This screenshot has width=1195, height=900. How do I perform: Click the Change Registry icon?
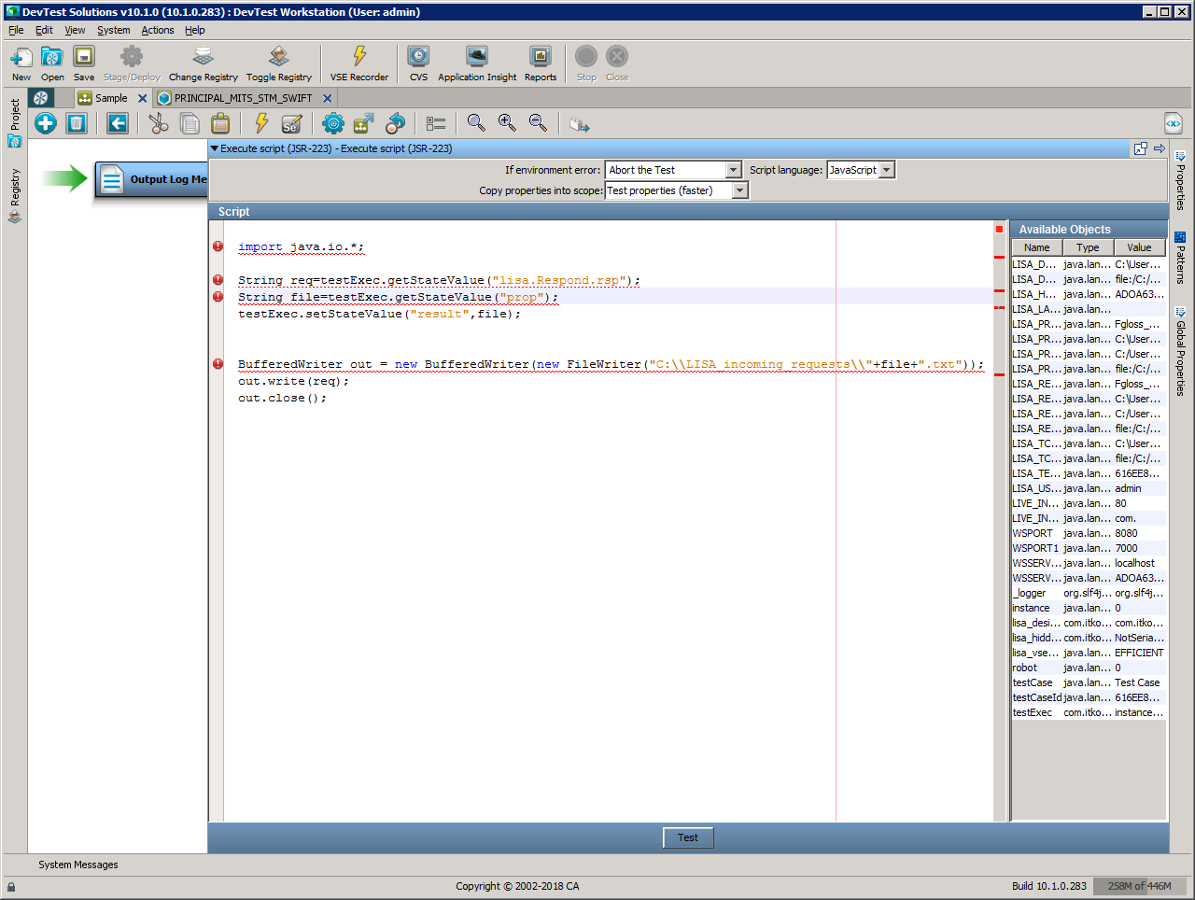(x=203, y=63)
